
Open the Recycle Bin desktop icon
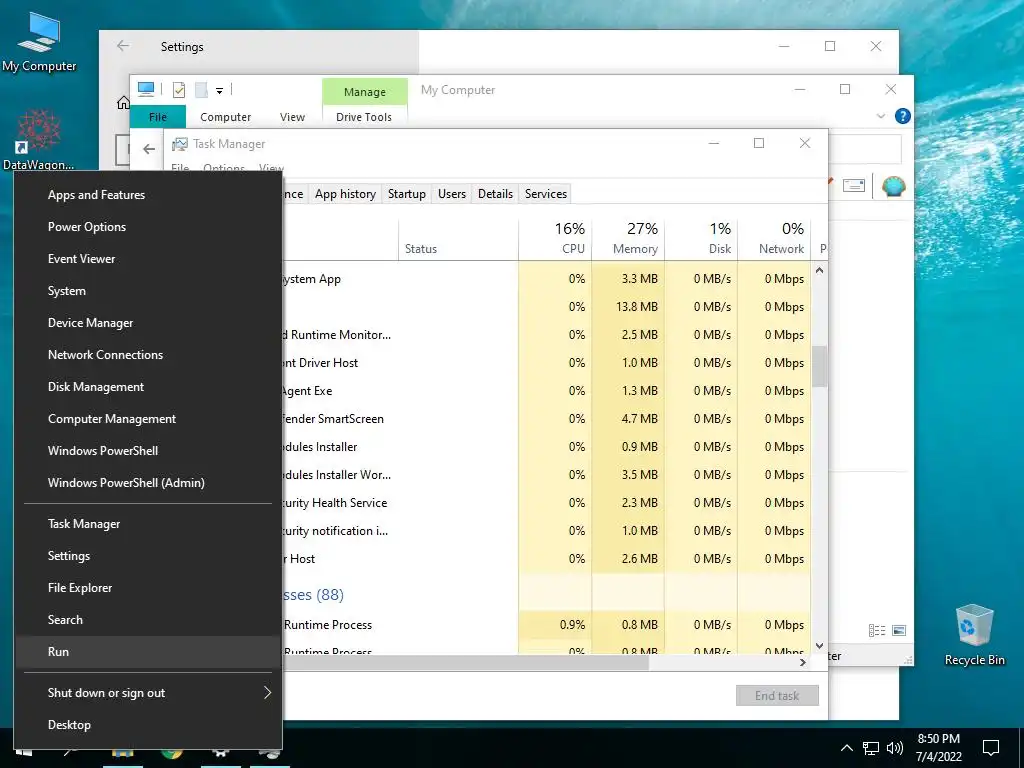pyautogui.click(x=974, y=635)
